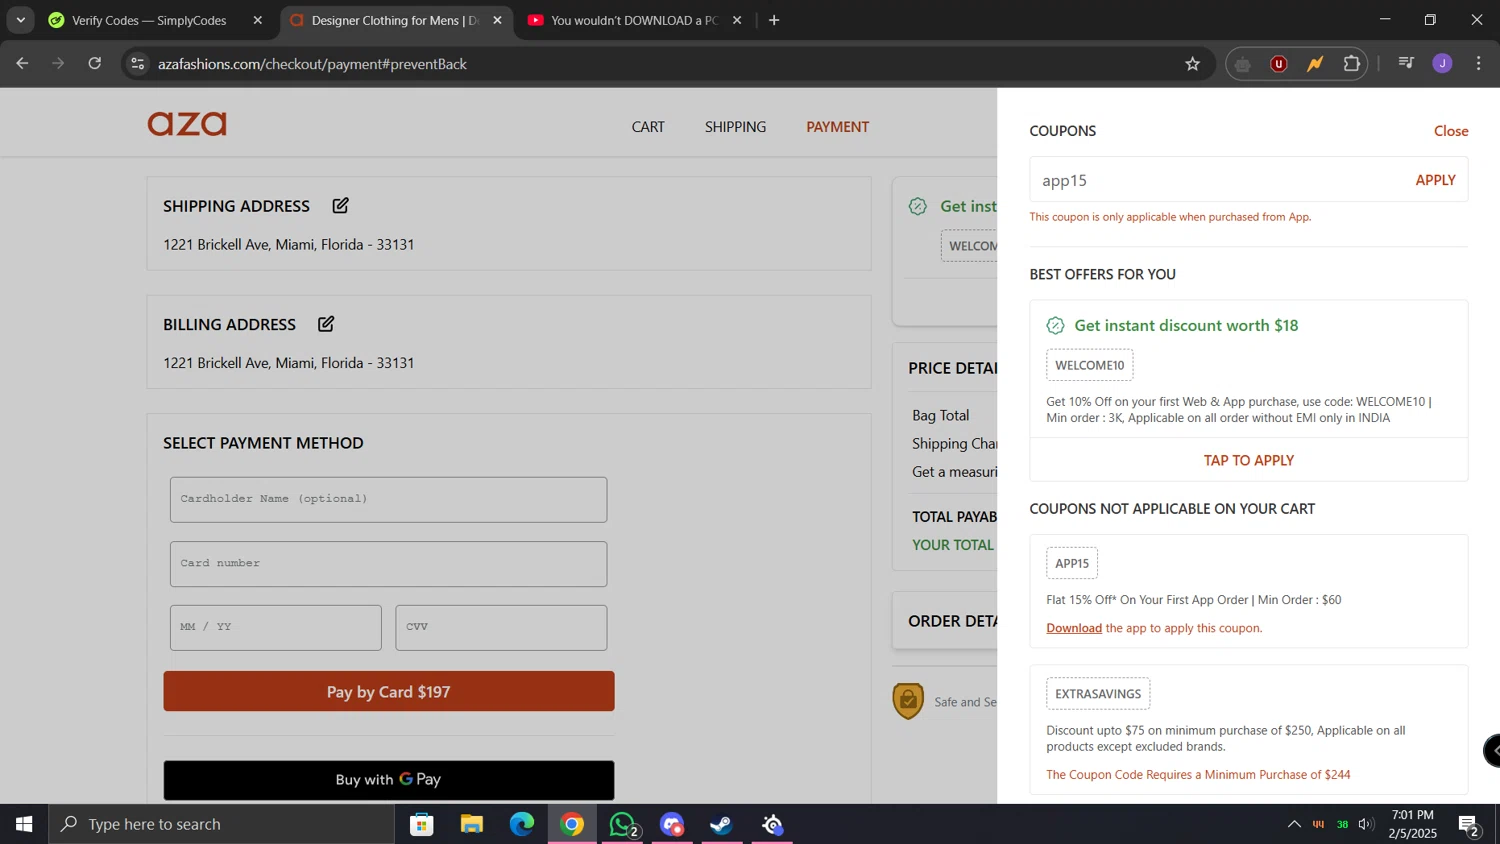Image resolution: width=1500 pixels, height=844 pixels.
Task: Select the APP15 coupon code tag
Action: point(1072,563)
